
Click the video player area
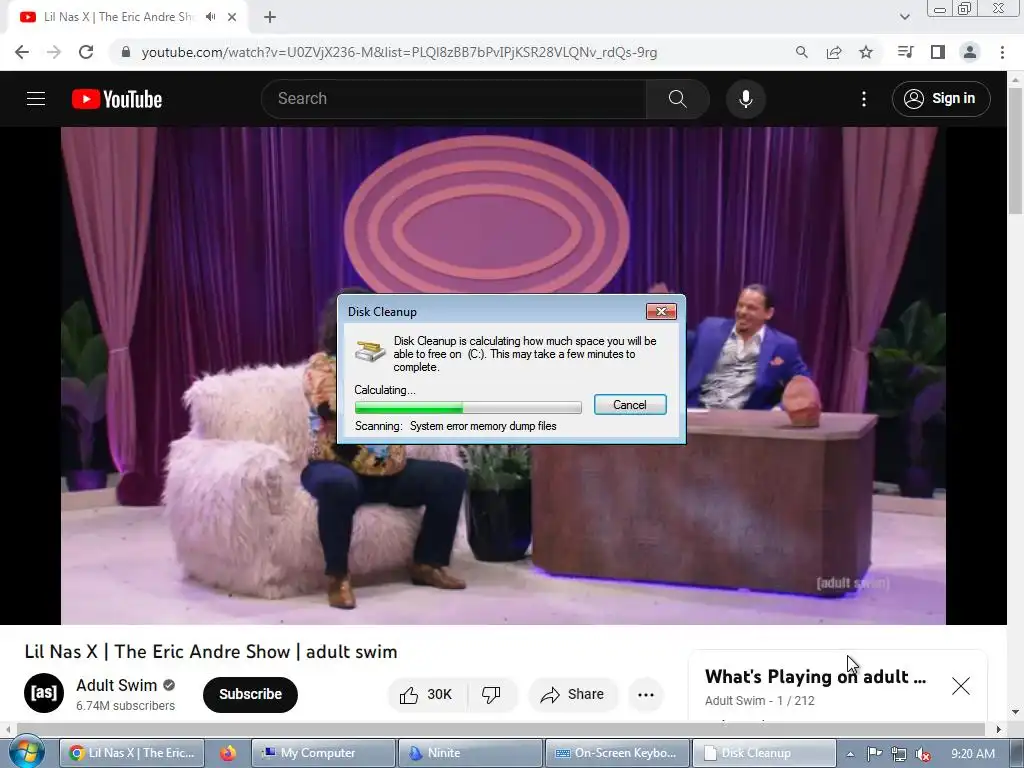point(503,376)
